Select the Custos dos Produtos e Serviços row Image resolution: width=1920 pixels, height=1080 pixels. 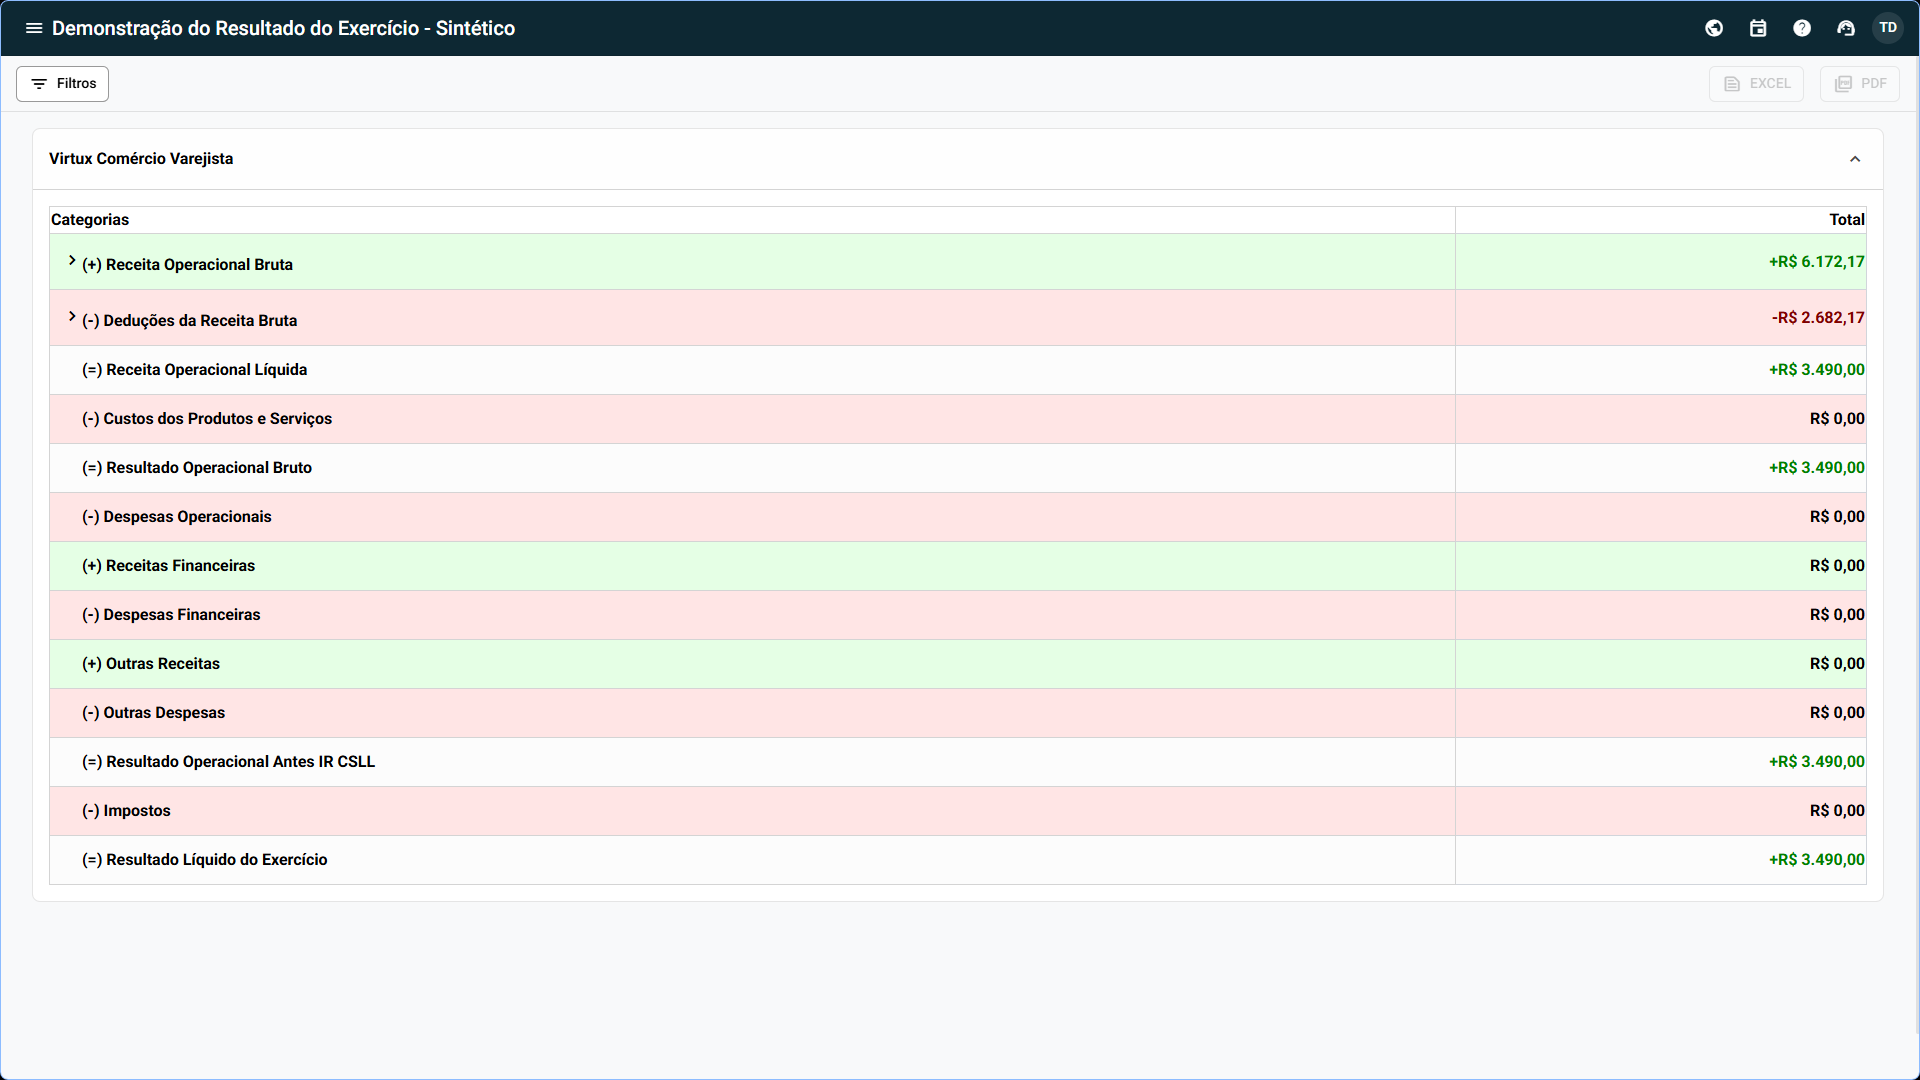tap(207, 419)
